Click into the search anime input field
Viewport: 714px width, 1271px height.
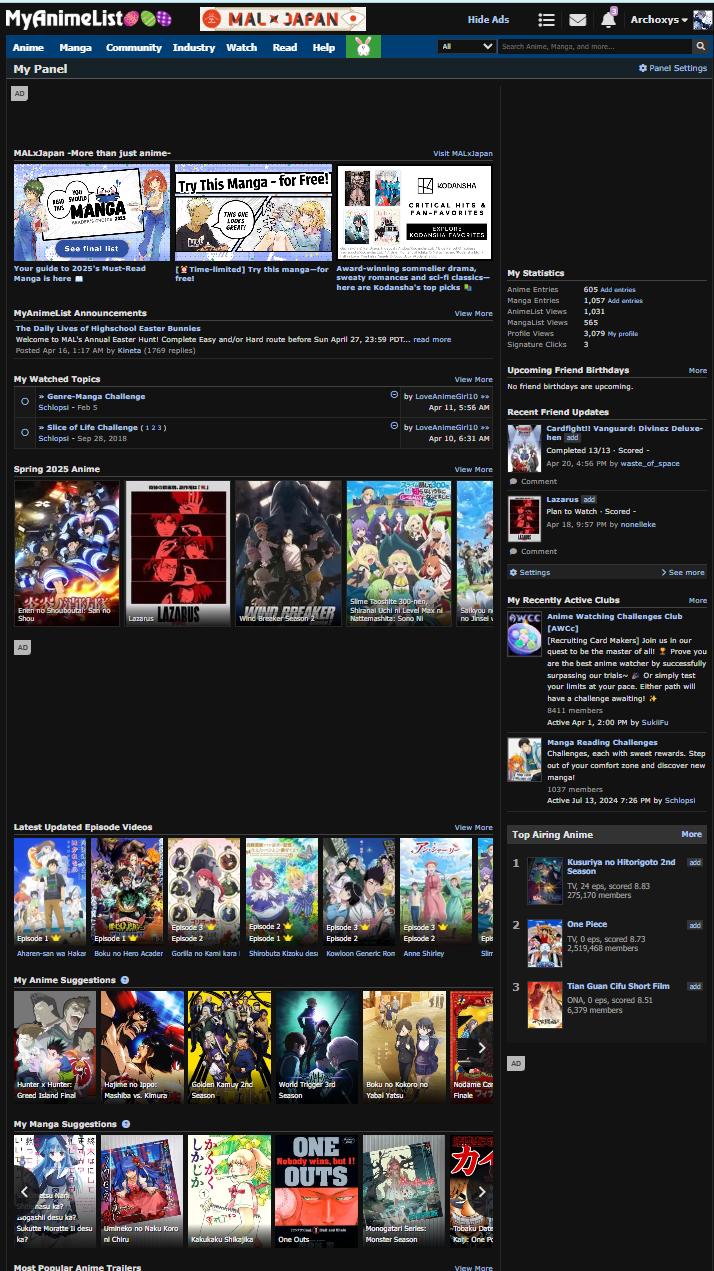click(595, 46)
